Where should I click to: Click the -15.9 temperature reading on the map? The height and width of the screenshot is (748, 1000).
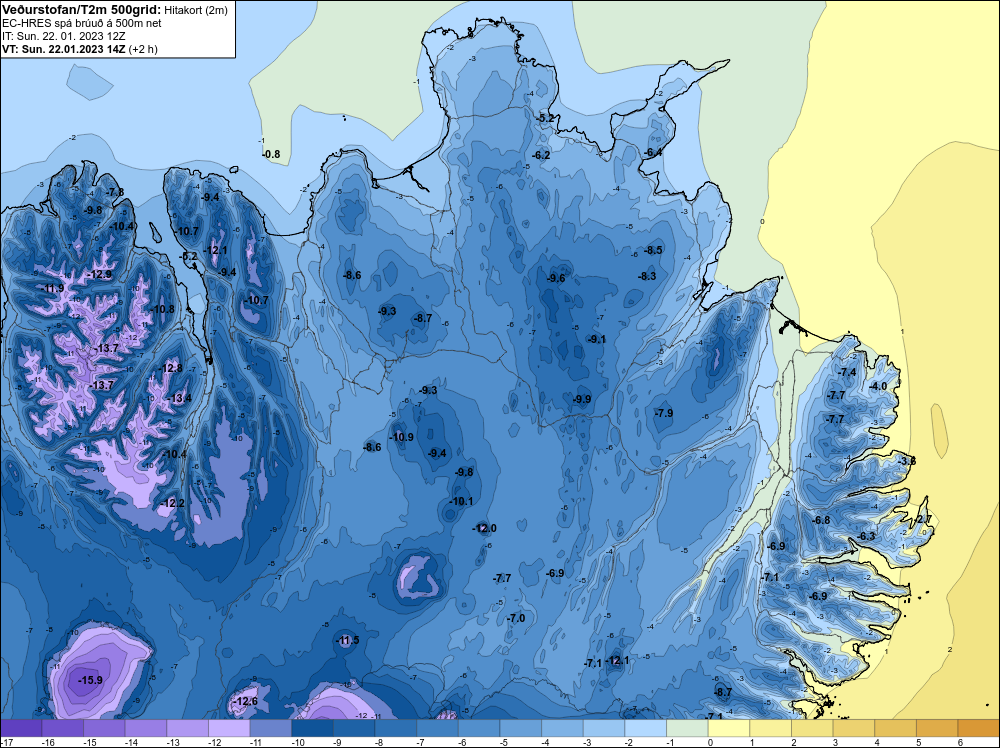90,680
